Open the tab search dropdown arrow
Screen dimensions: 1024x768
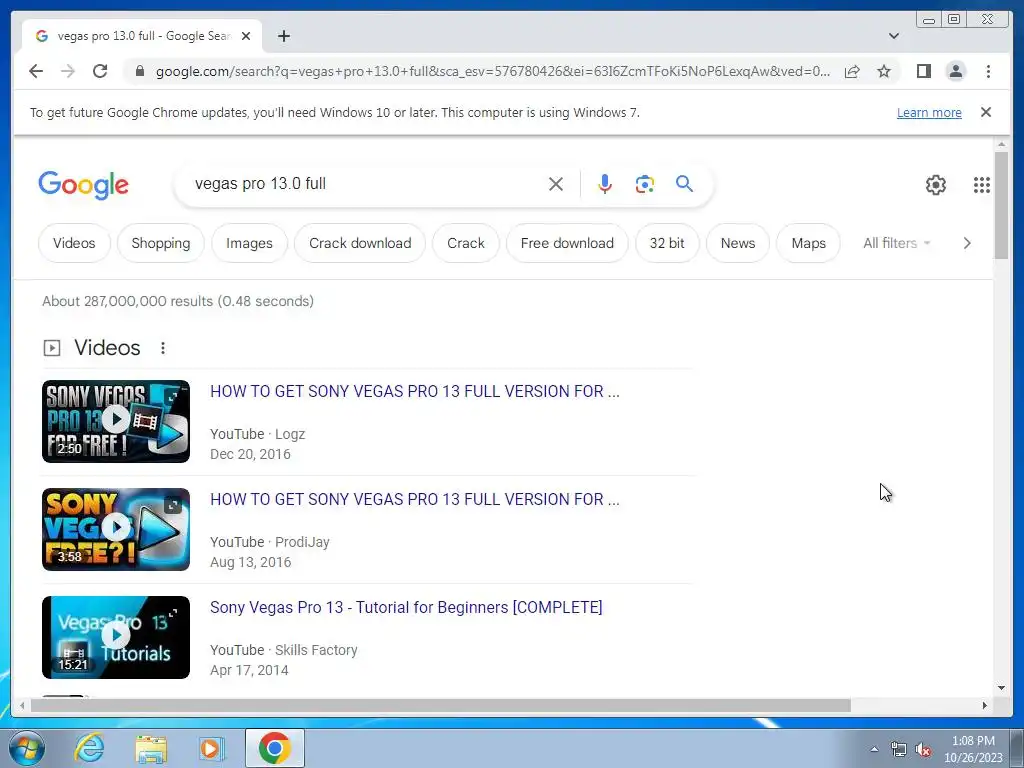(x=893, y=36)
